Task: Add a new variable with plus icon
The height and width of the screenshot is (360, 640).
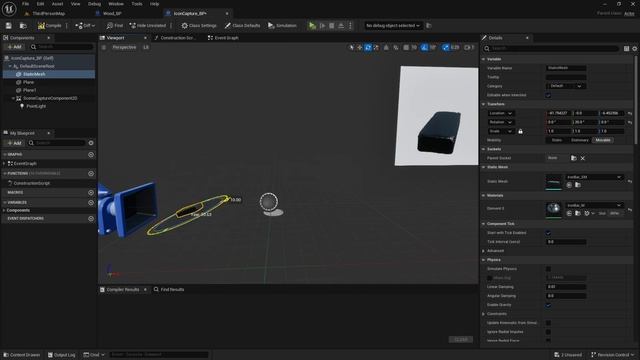Action: pyautogui.click(x=91, y=202)
